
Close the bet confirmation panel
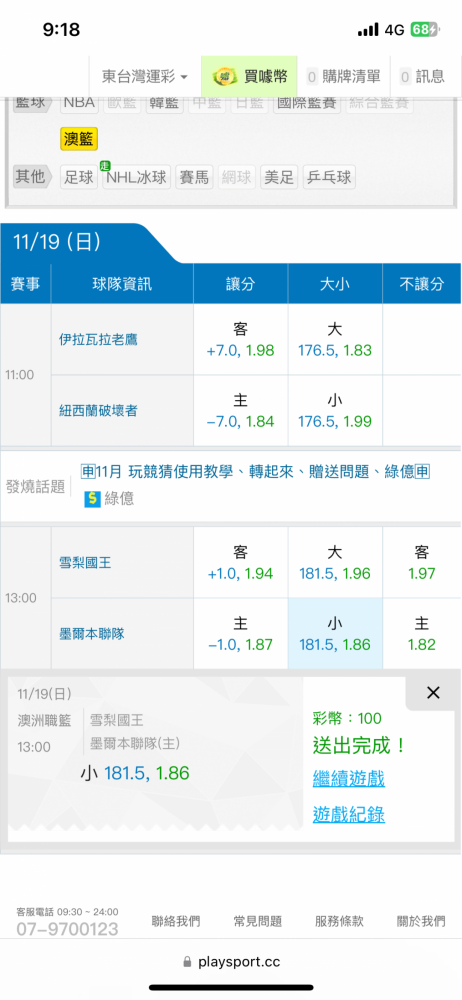433,693
